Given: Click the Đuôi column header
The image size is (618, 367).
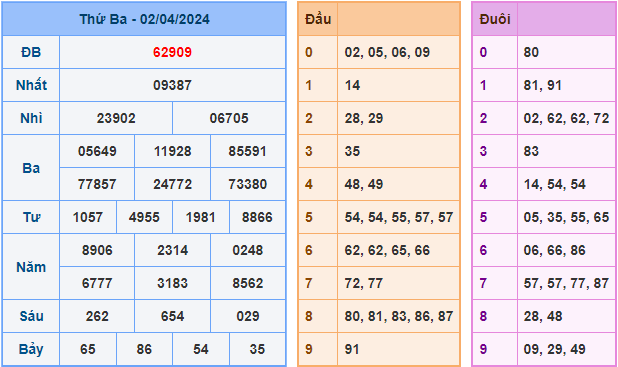Looking at the screenshot, I should pos(495,19).
